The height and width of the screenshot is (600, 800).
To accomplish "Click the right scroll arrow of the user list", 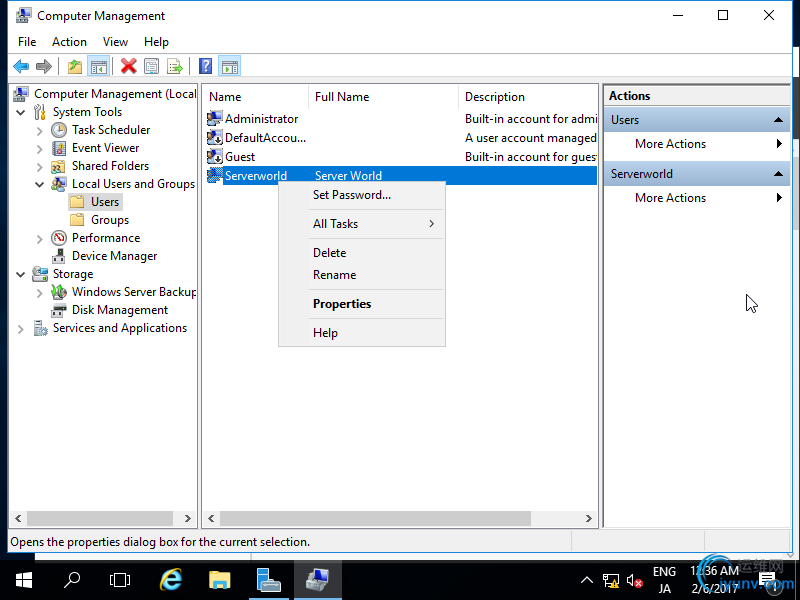I will (x=589, y=519).
